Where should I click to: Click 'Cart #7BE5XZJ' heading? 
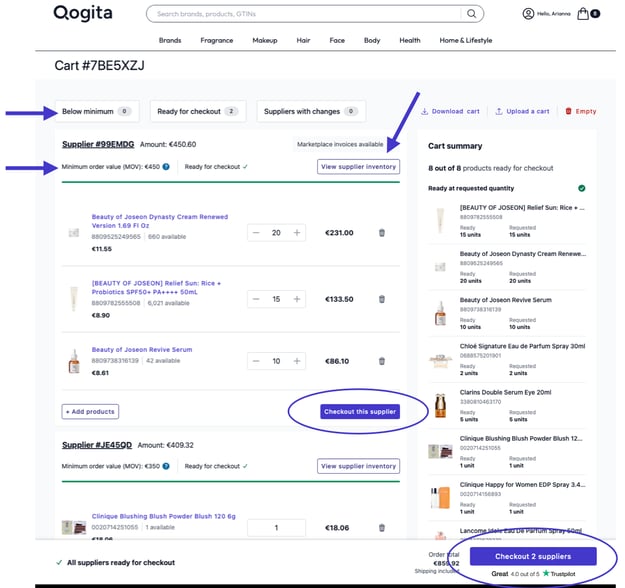pyautogui.click(x=99, y=65)
